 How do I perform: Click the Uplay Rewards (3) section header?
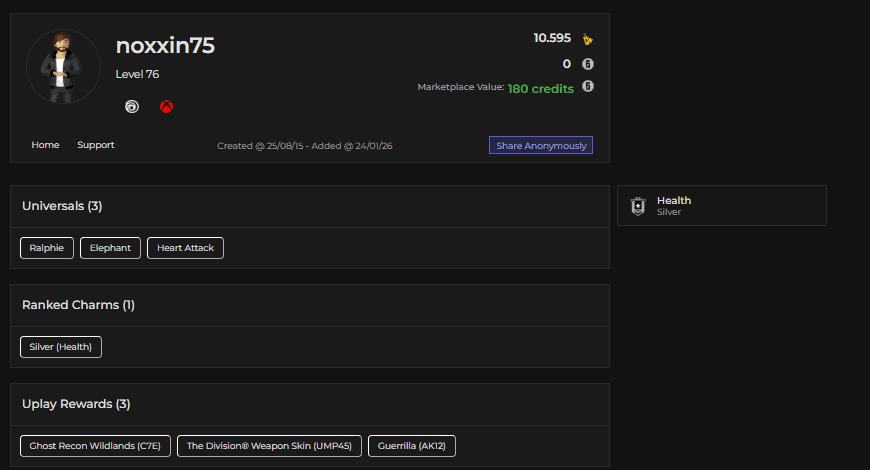point(76,404)
